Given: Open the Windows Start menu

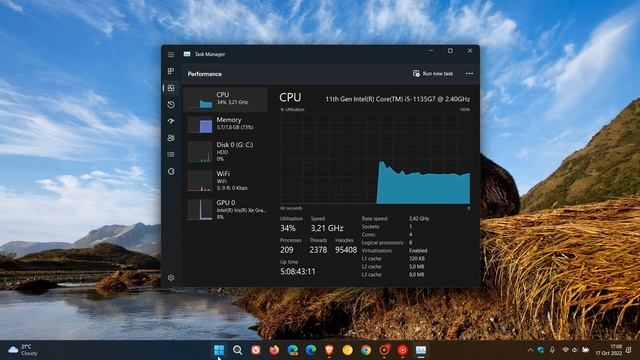Looking at the screenshot, I should pos(219,350).
